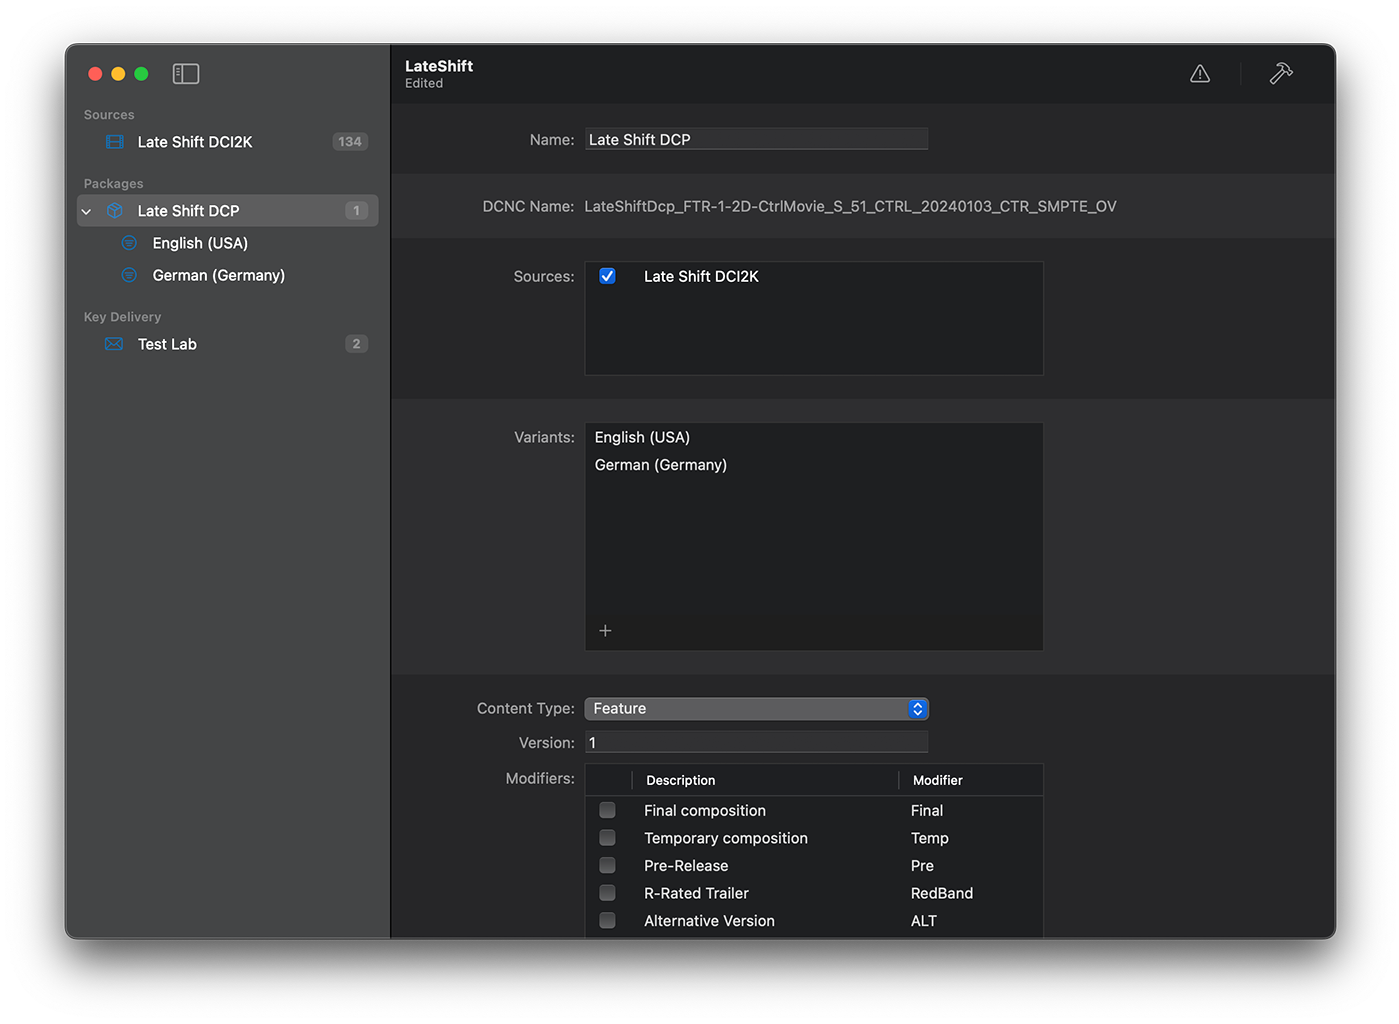Click the German (Germany) variant icon
Viewport: 1399px width, 1024px height.
click(x=129, y=275)
